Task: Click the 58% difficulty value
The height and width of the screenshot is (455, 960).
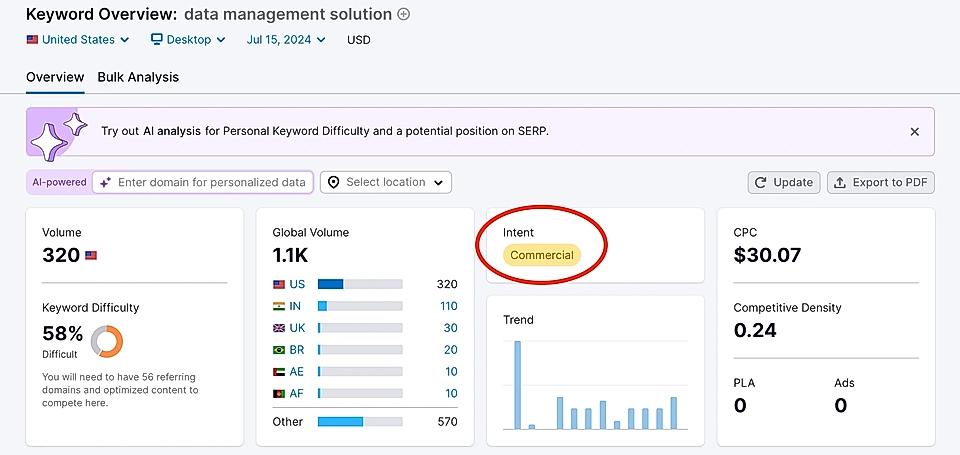Action: [x=62, y=334]
